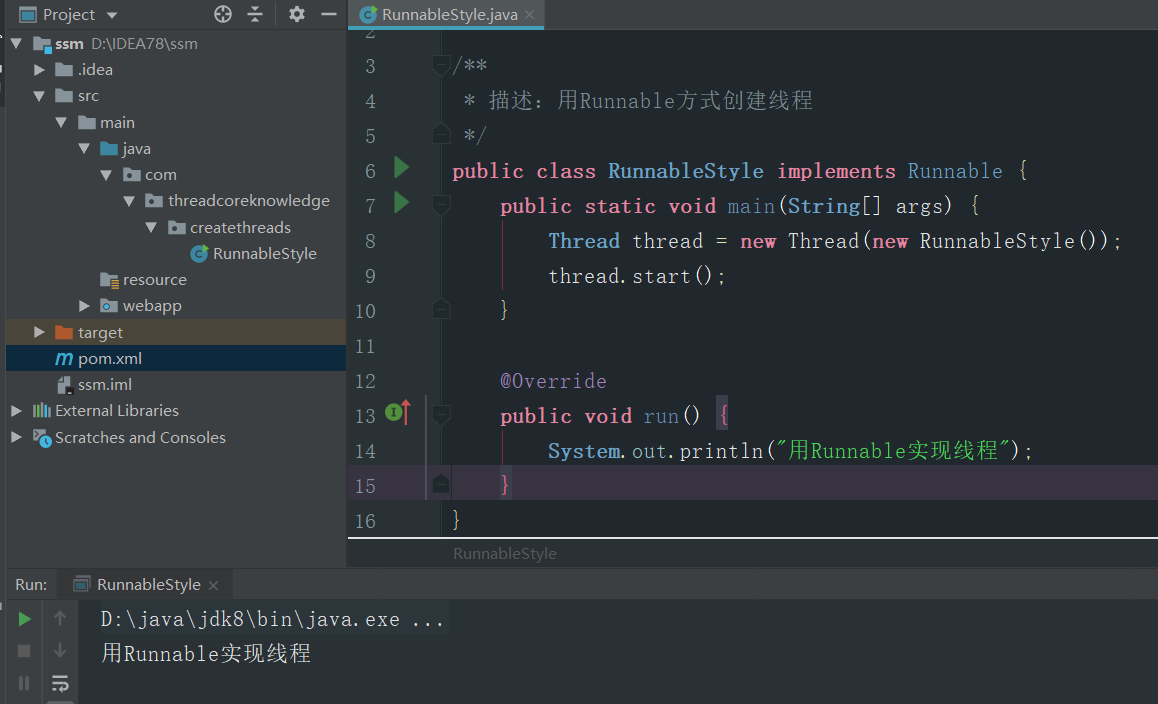
Task: Select the target folder row
Action: (x=176, y=332)
